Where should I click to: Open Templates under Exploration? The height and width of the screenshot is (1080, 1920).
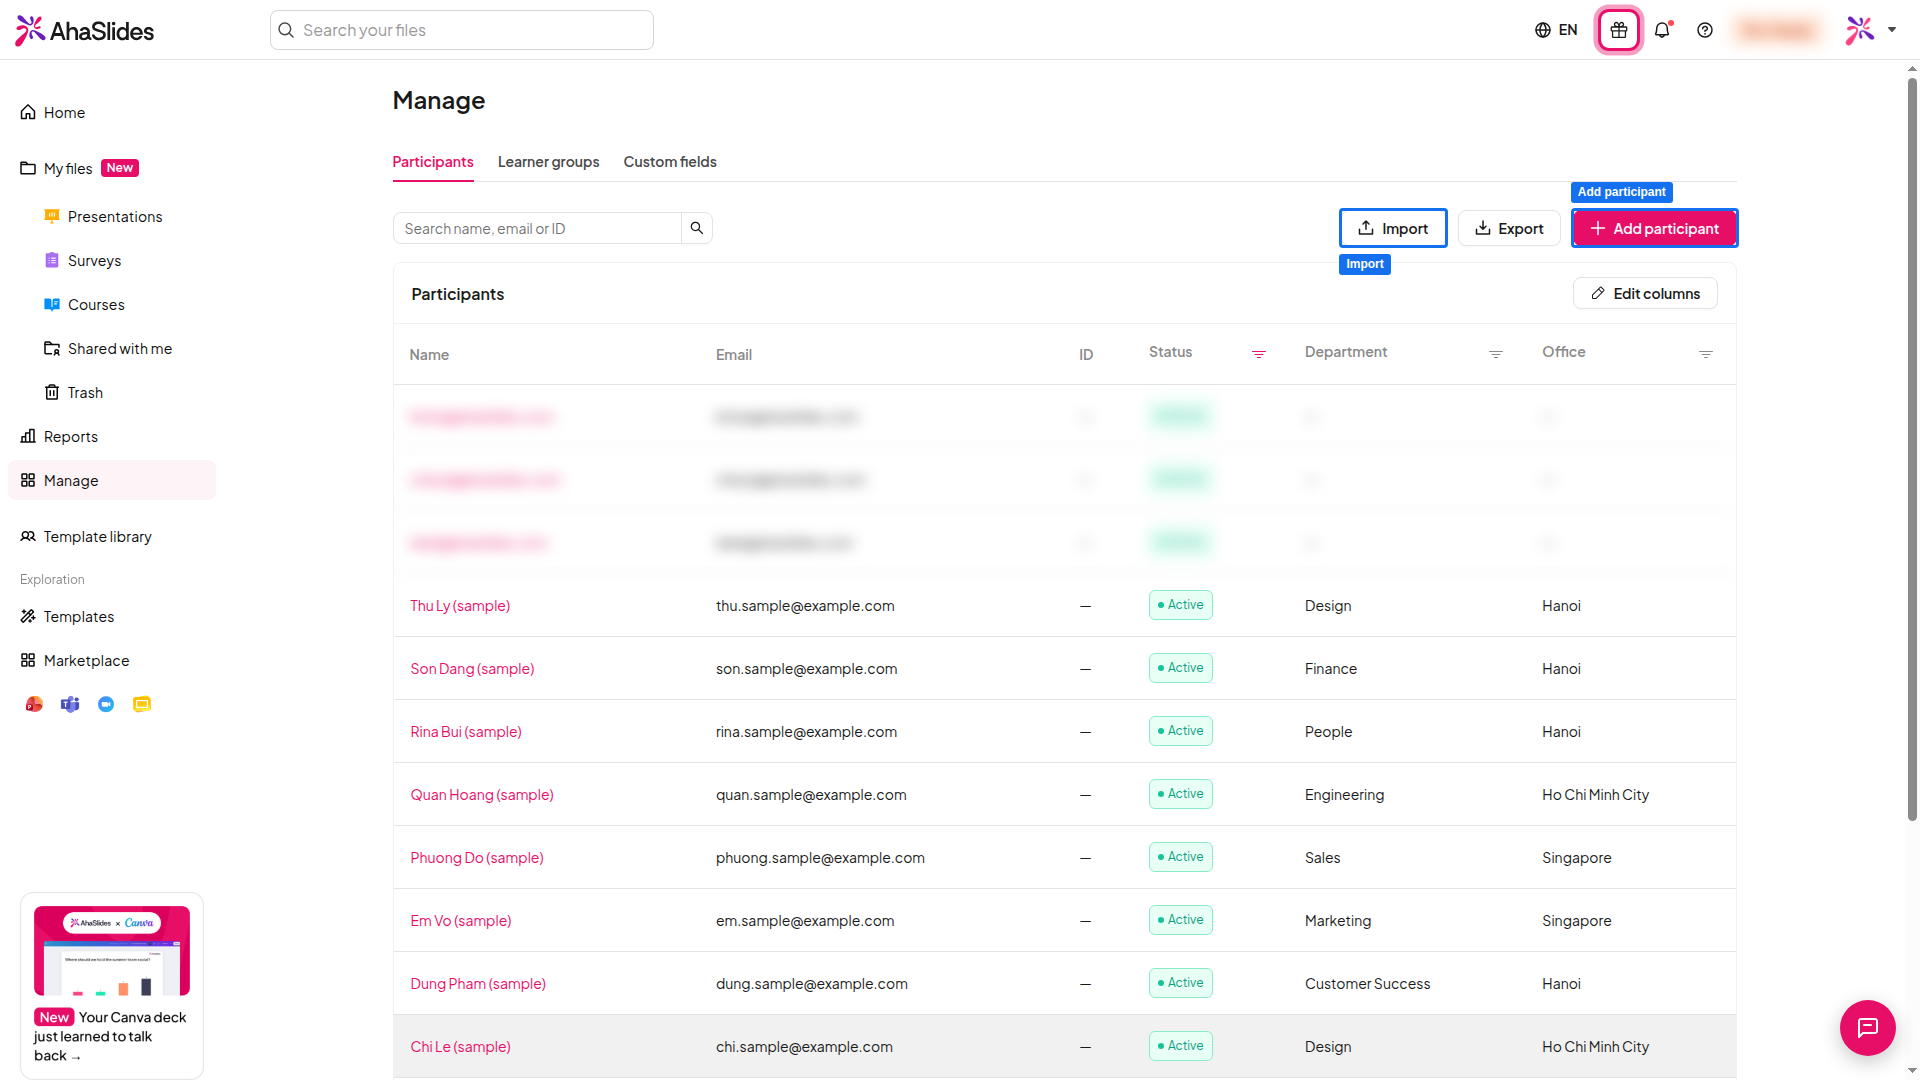(x=112, y=616)
